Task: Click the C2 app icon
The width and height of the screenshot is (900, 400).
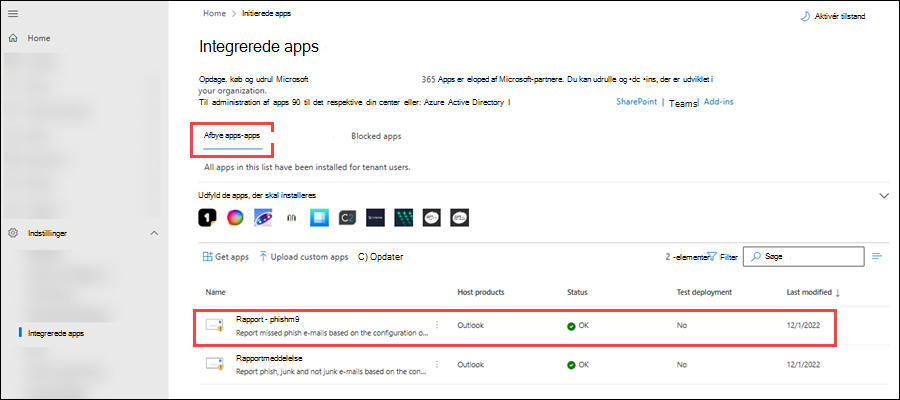Action: [x=347, y=218]
